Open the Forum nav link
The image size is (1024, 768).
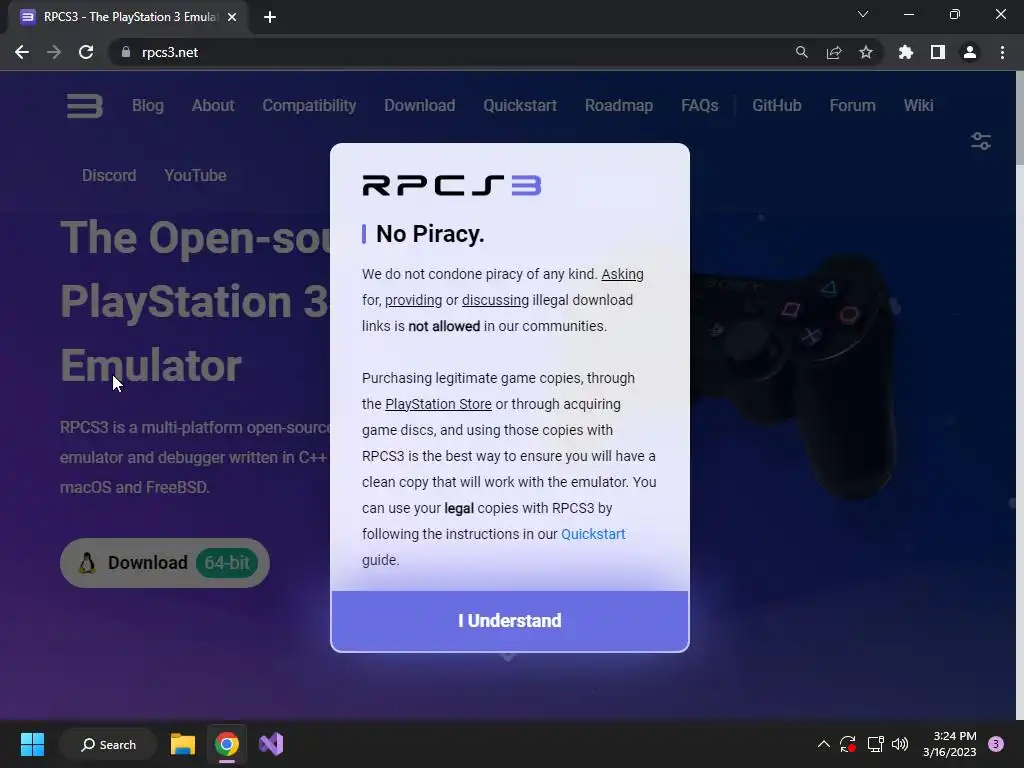coord(852,105)
